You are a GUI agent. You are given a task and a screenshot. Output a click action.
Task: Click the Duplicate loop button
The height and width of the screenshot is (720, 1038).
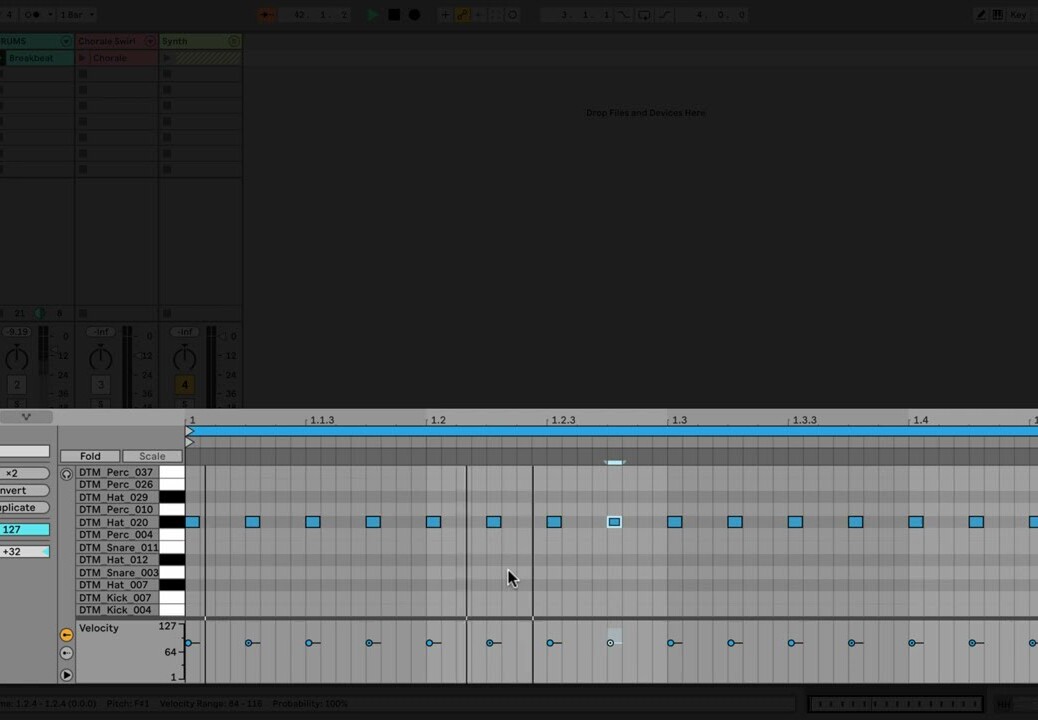pyautogui.click(x=24, y=508)
